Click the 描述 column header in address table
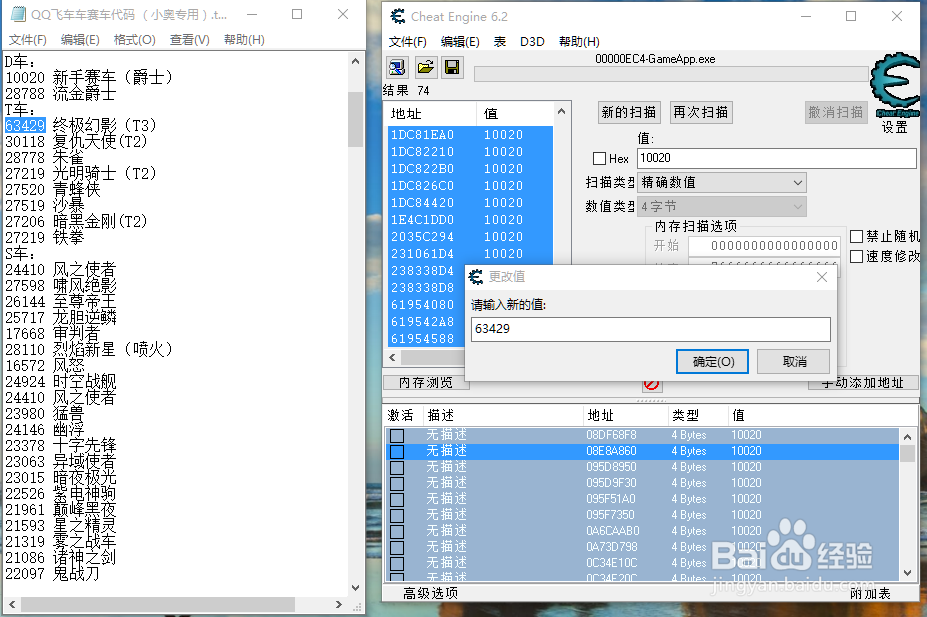The width and height of the screenshot is (927, 617). pyautogui.click(x=504, y=415)
